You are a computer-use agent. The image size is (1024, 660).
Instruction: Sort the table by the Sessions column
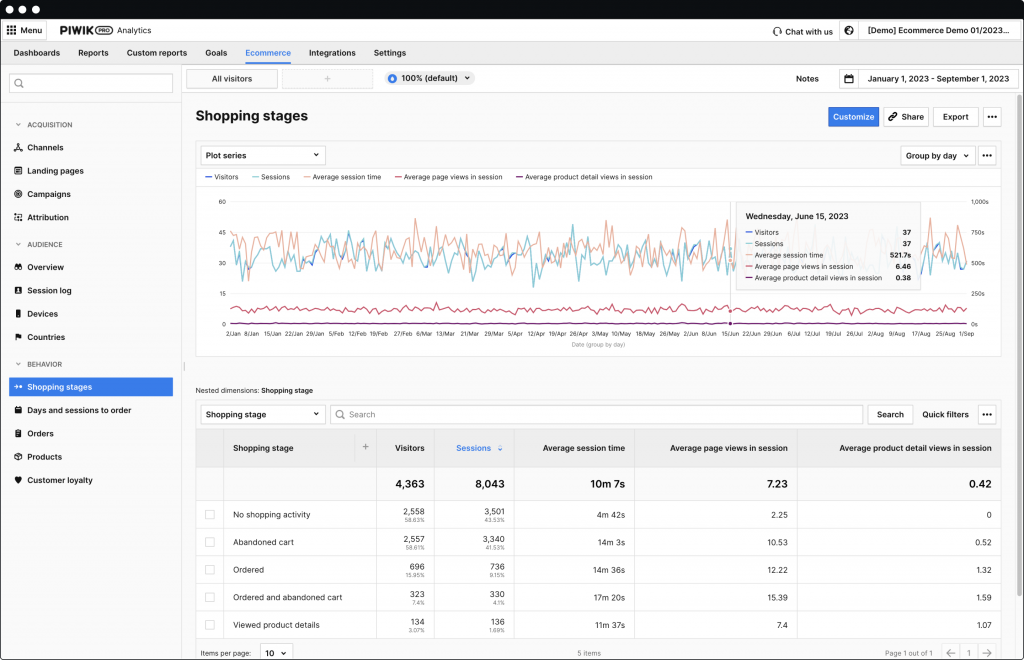[479, 448]
